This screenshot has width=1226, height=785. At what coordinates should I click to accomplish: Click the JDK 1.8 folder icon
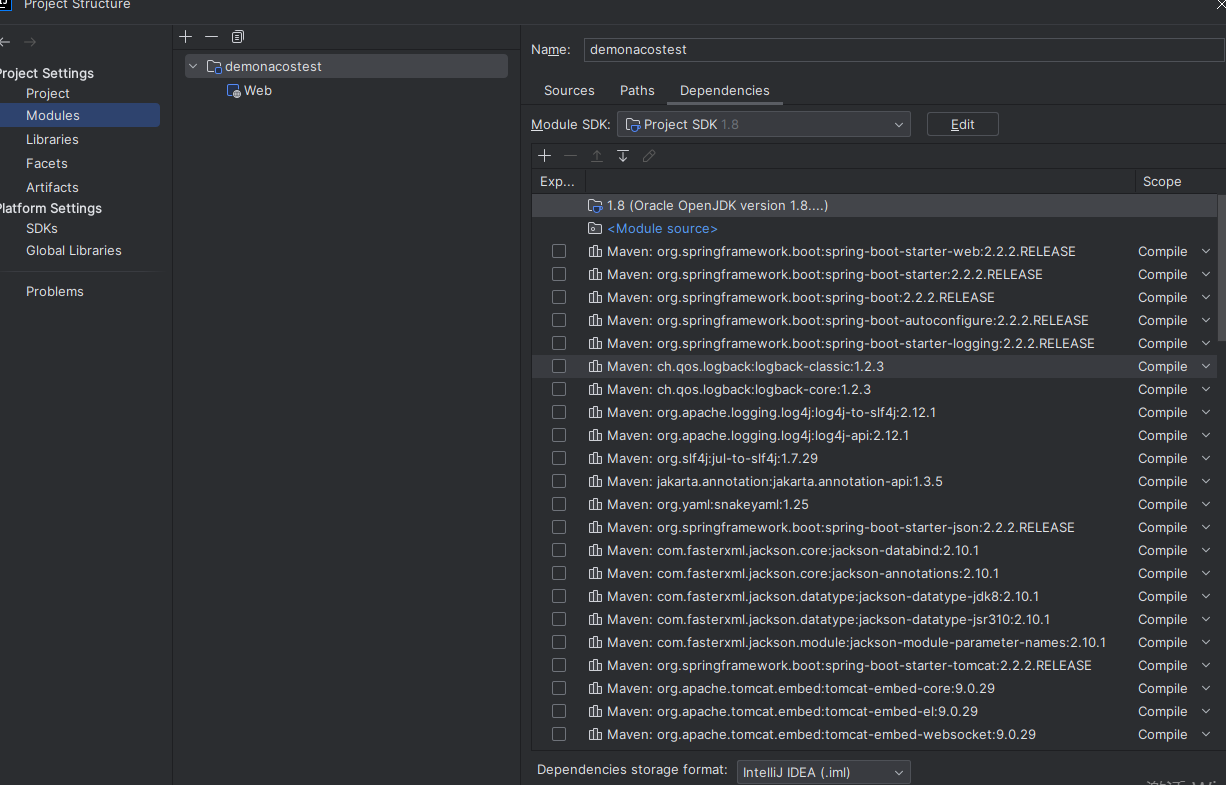[595, 205]
